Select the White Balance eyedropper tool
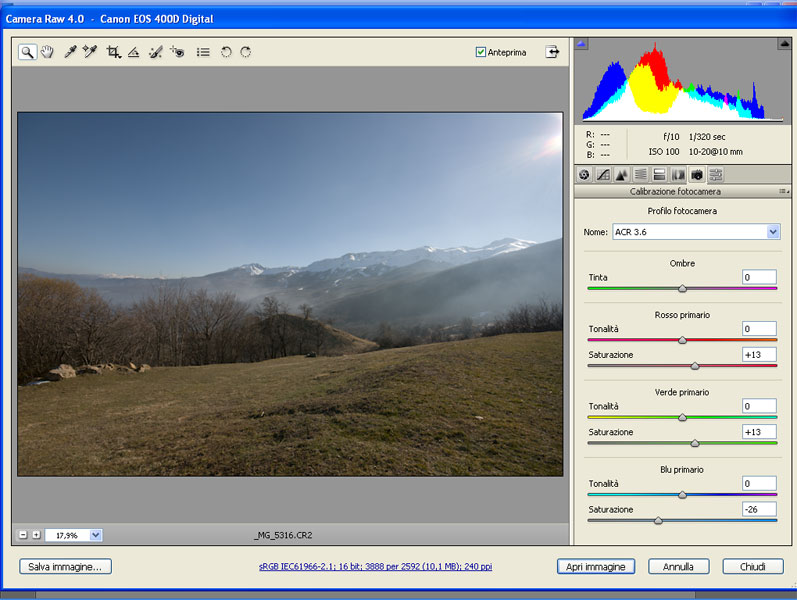 (70, 52)
